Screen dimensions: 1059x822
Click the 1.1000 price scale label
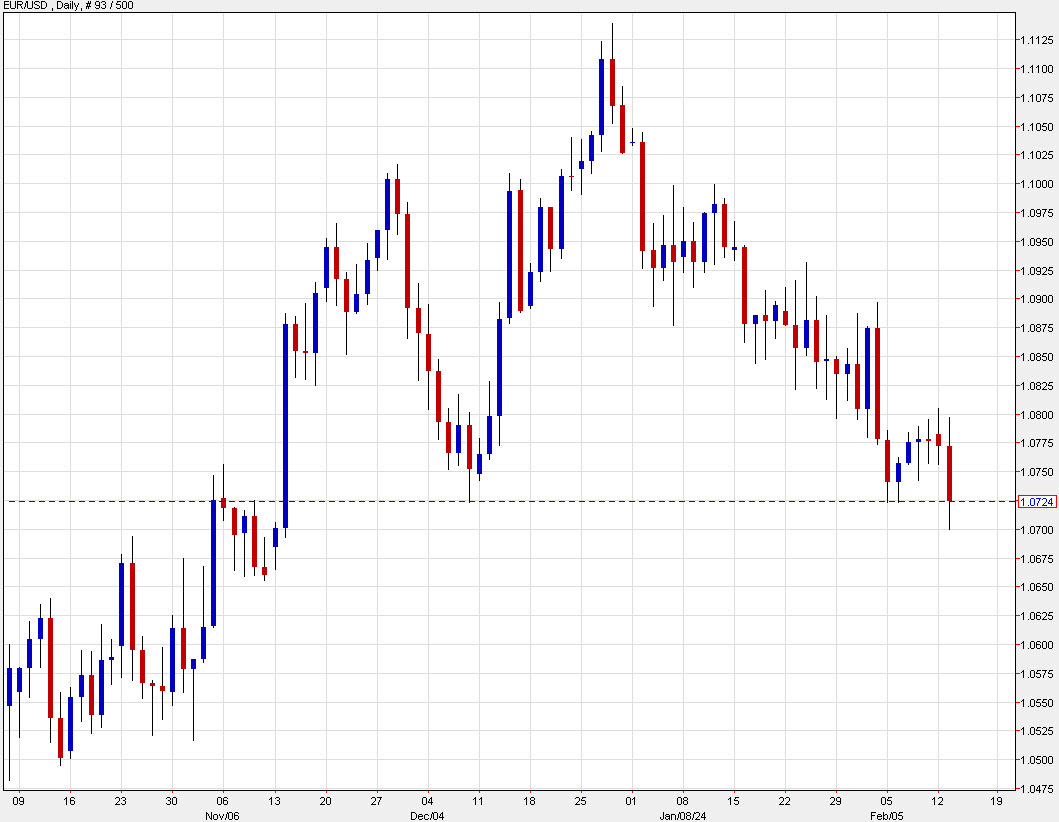tap(1038, 184)
